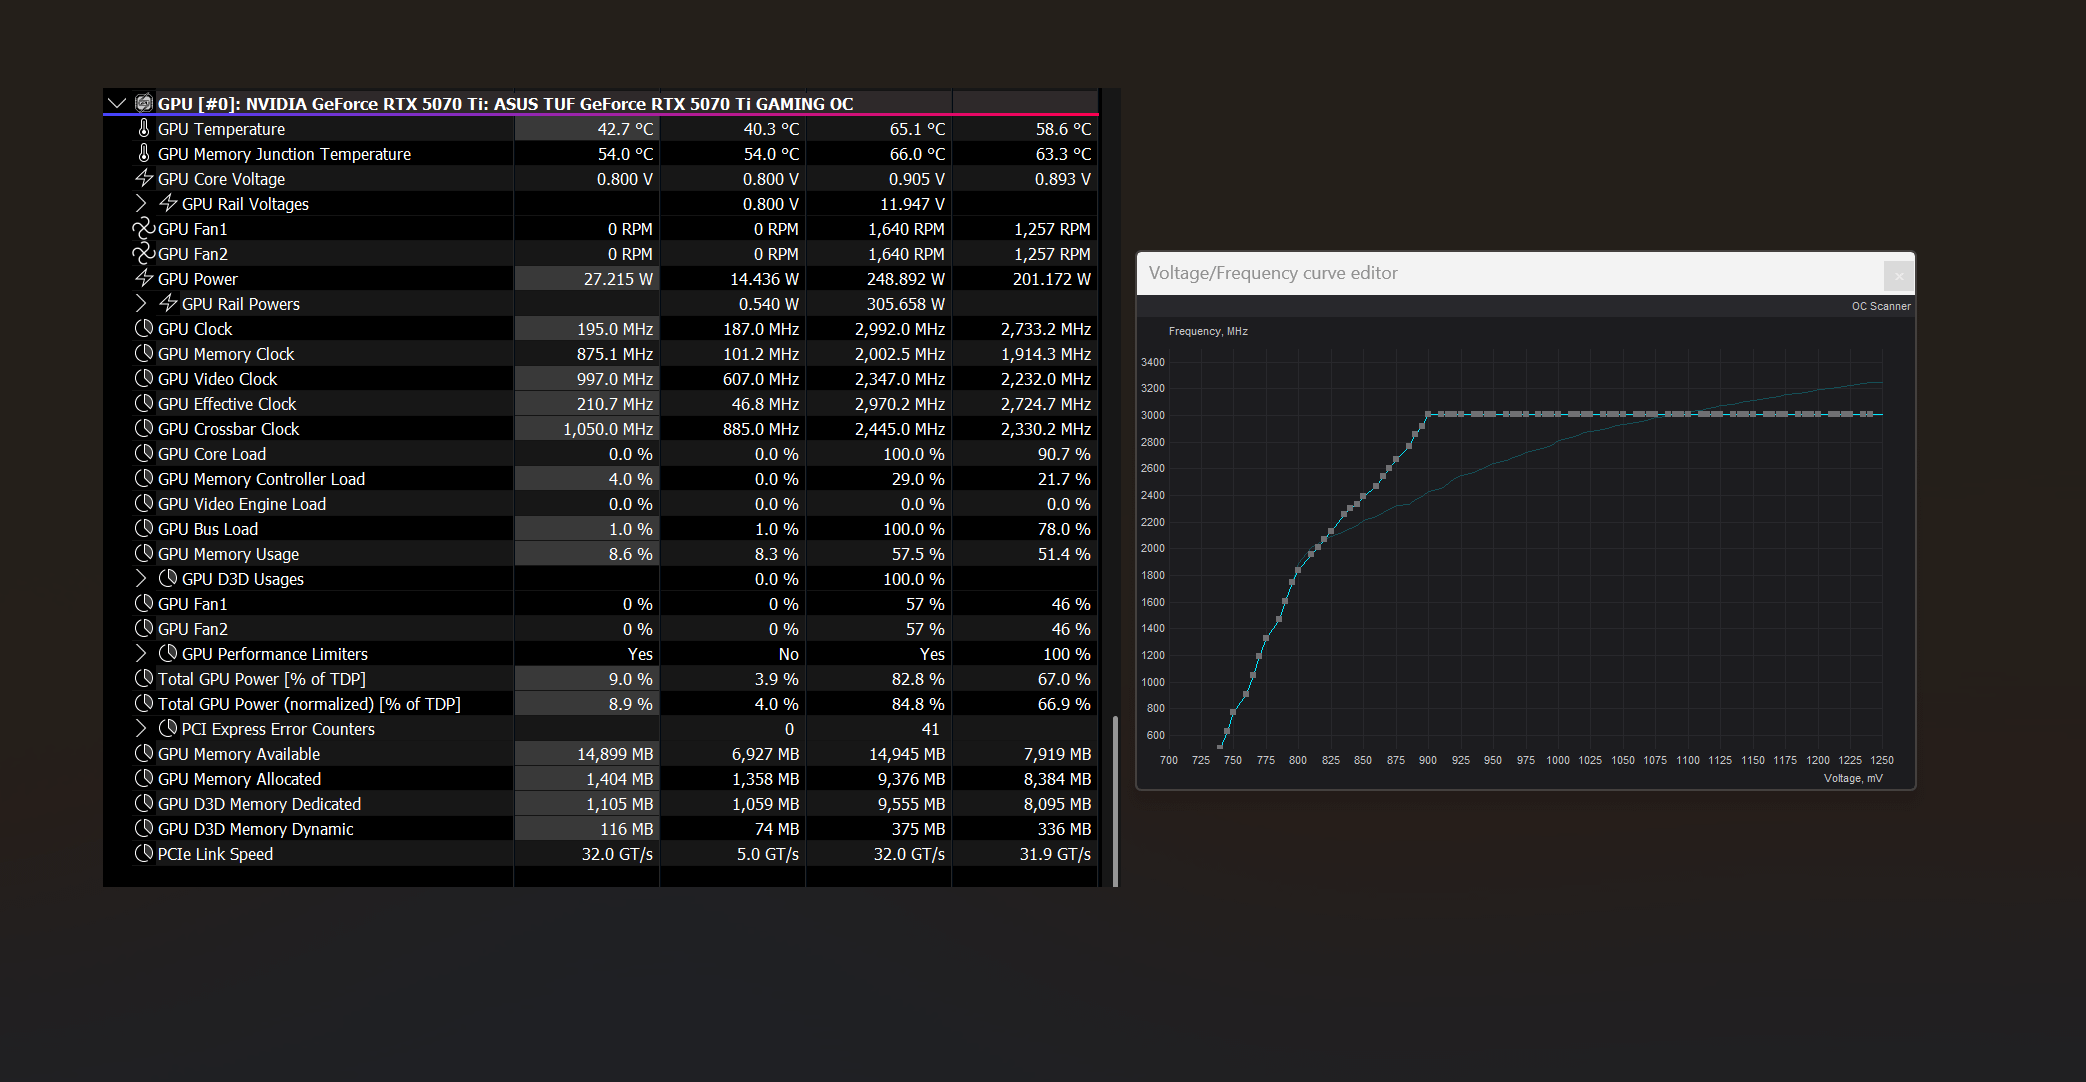Click lightning bolt icon beside GPU Core Voltage
This screenshot has width=2086, height=1082.
point(144,178)
